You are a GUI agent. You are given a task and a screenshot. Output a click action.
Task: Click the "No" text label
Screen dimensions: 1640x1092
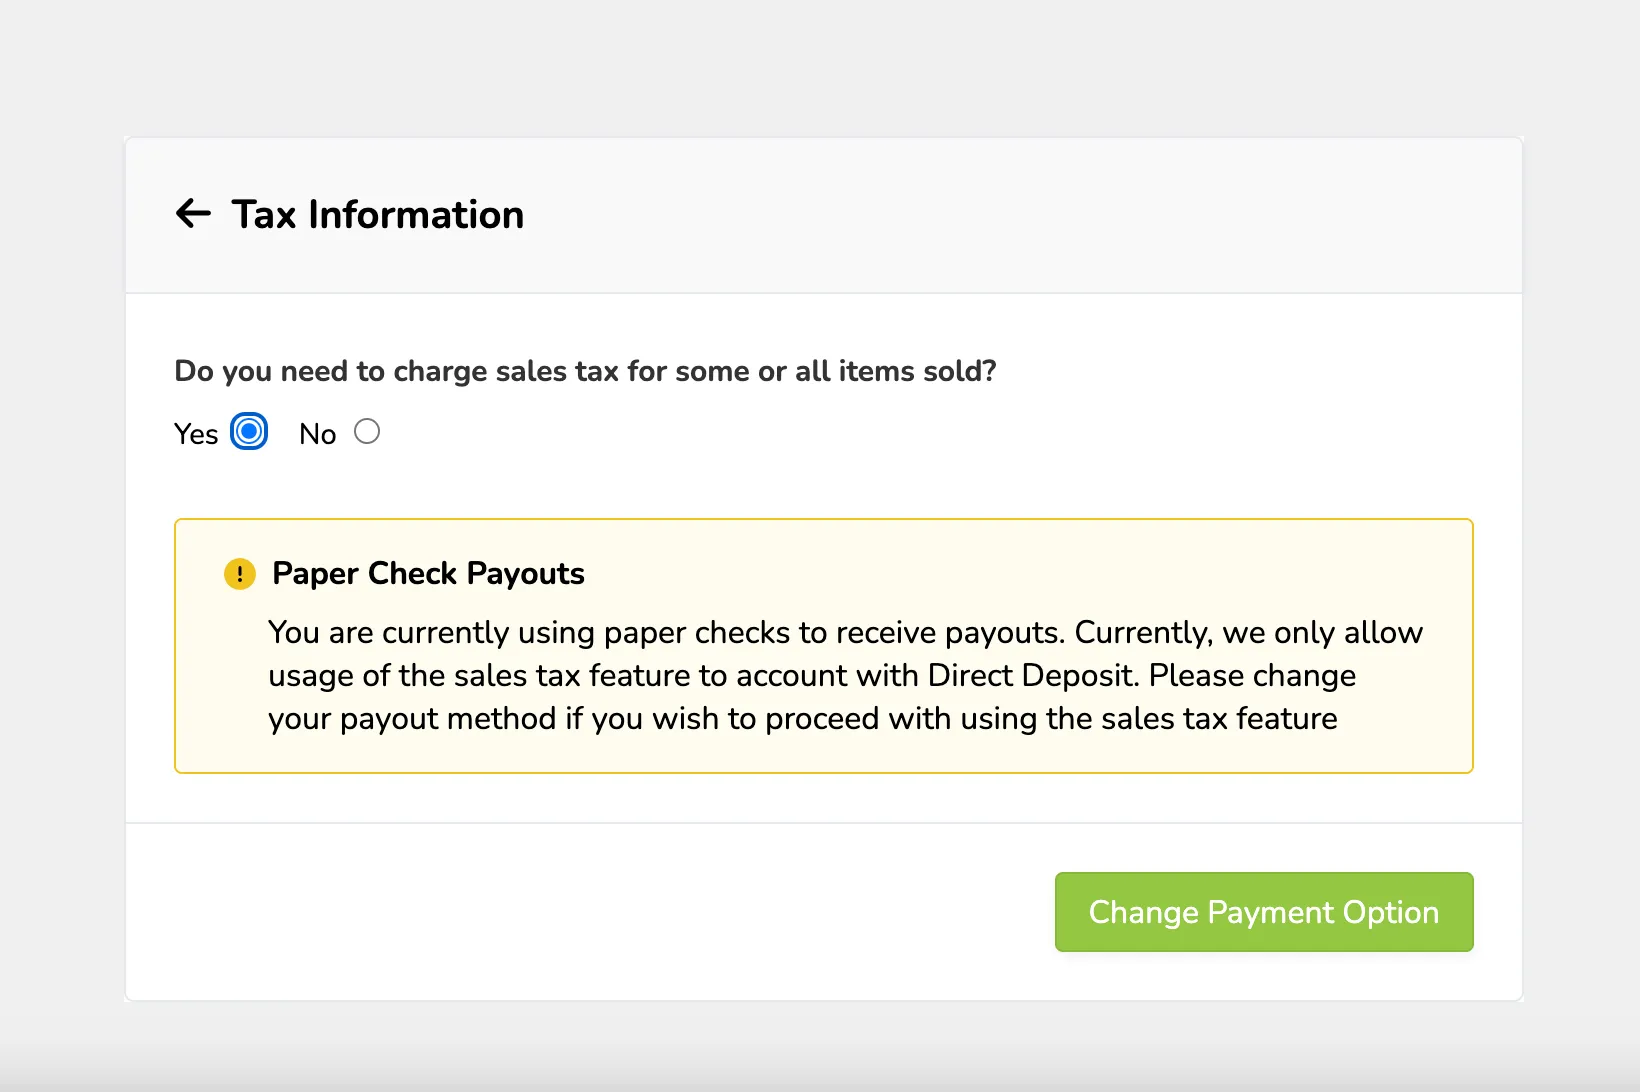318,434
